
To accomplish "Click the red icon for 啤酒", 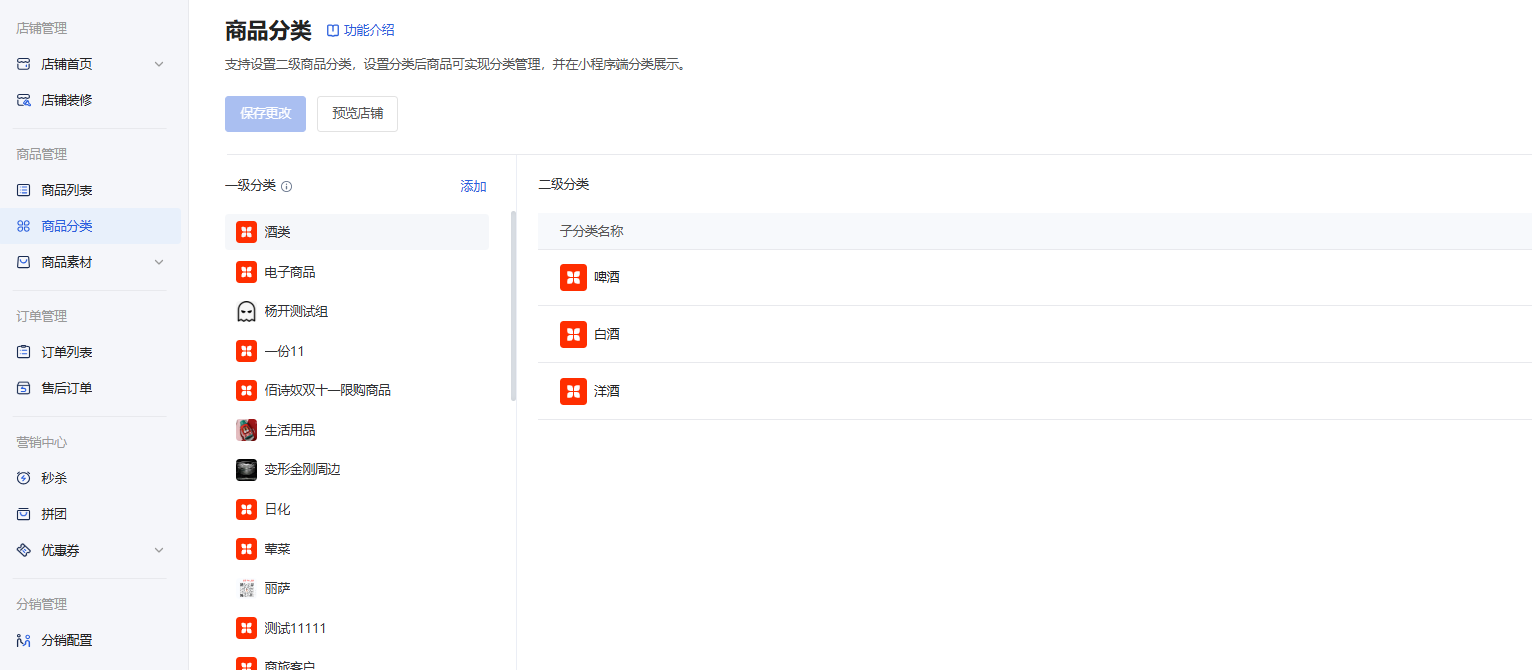I will [573, 277].
